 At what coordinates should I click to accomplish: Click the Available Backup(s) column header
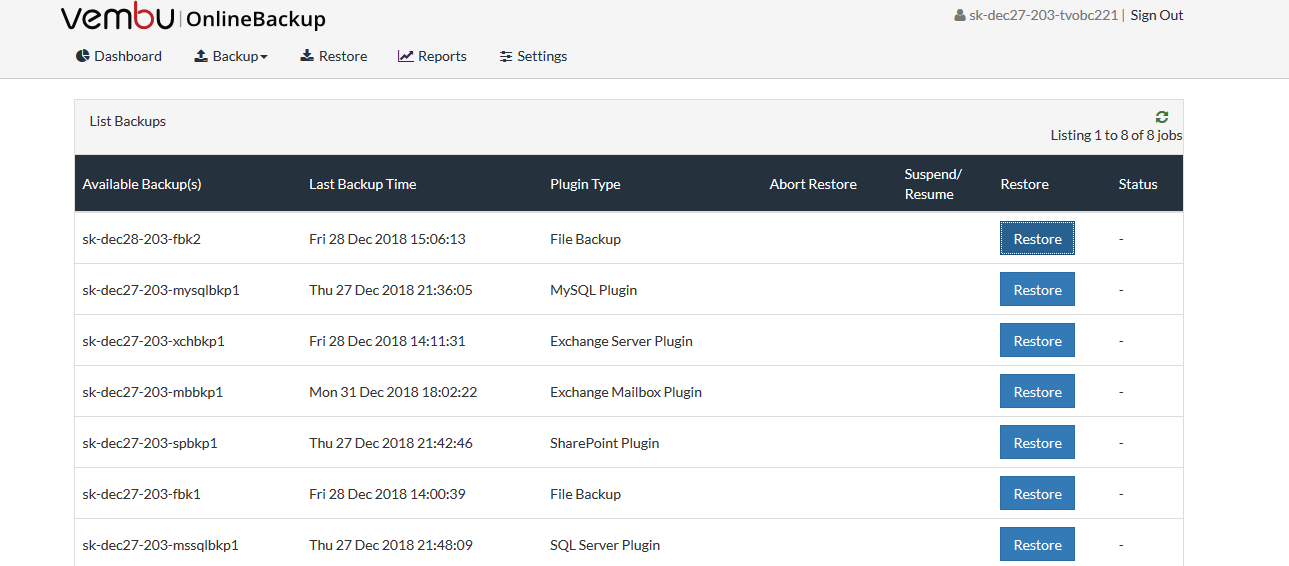click(x=142, y=184)
